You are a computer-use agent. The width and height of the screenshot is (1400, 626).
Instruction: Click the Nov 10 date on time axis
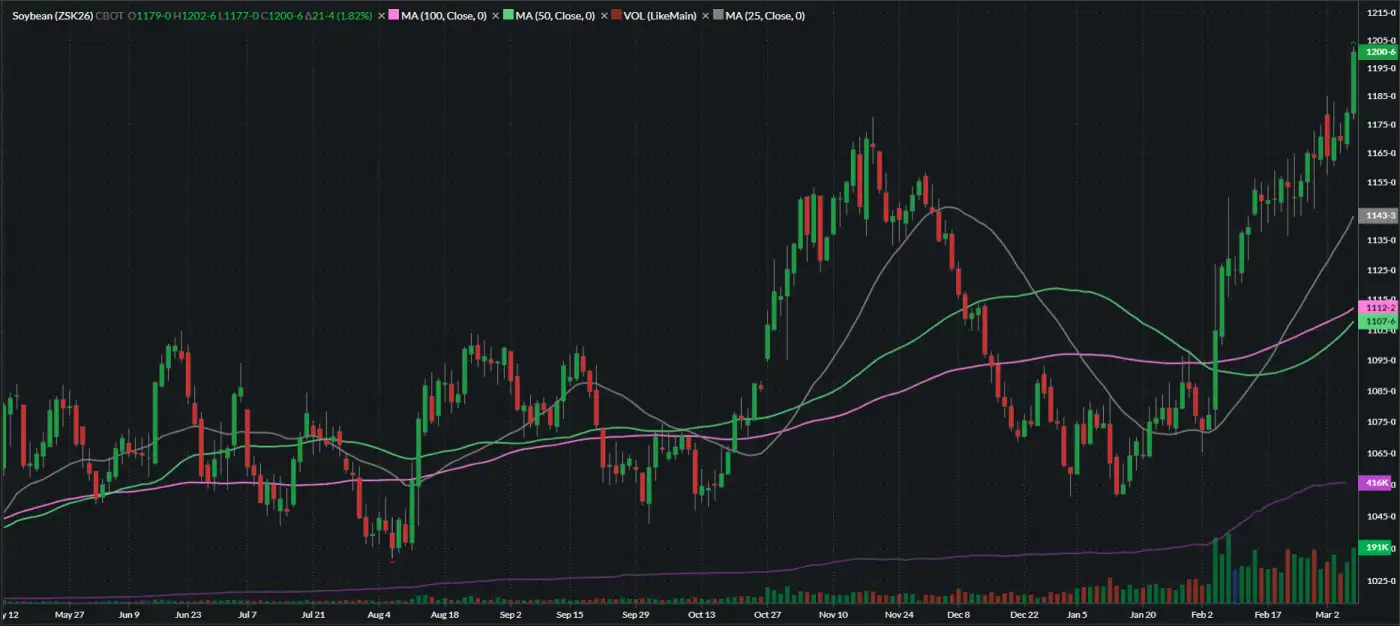[833, 616]
